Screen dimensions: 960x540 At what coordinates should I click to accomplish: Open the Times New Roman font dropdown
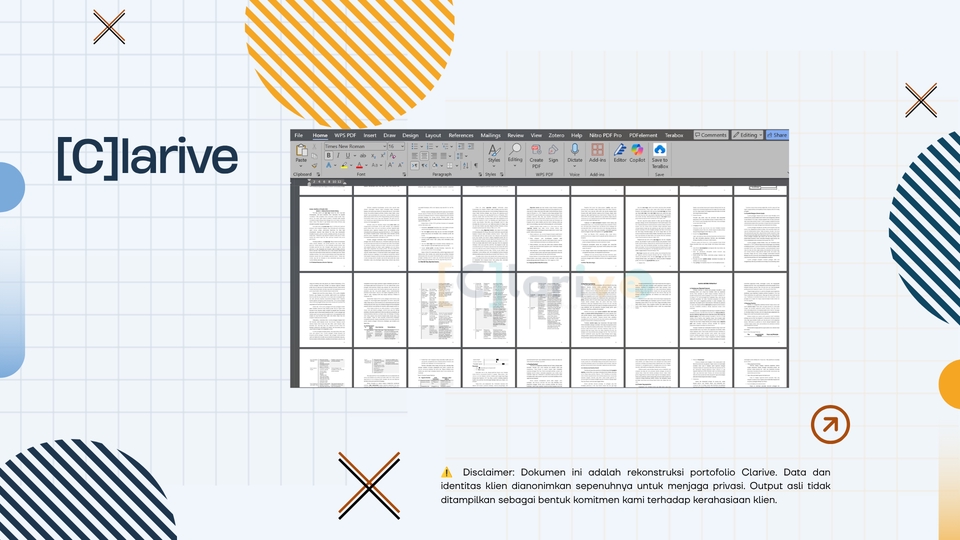355,146
